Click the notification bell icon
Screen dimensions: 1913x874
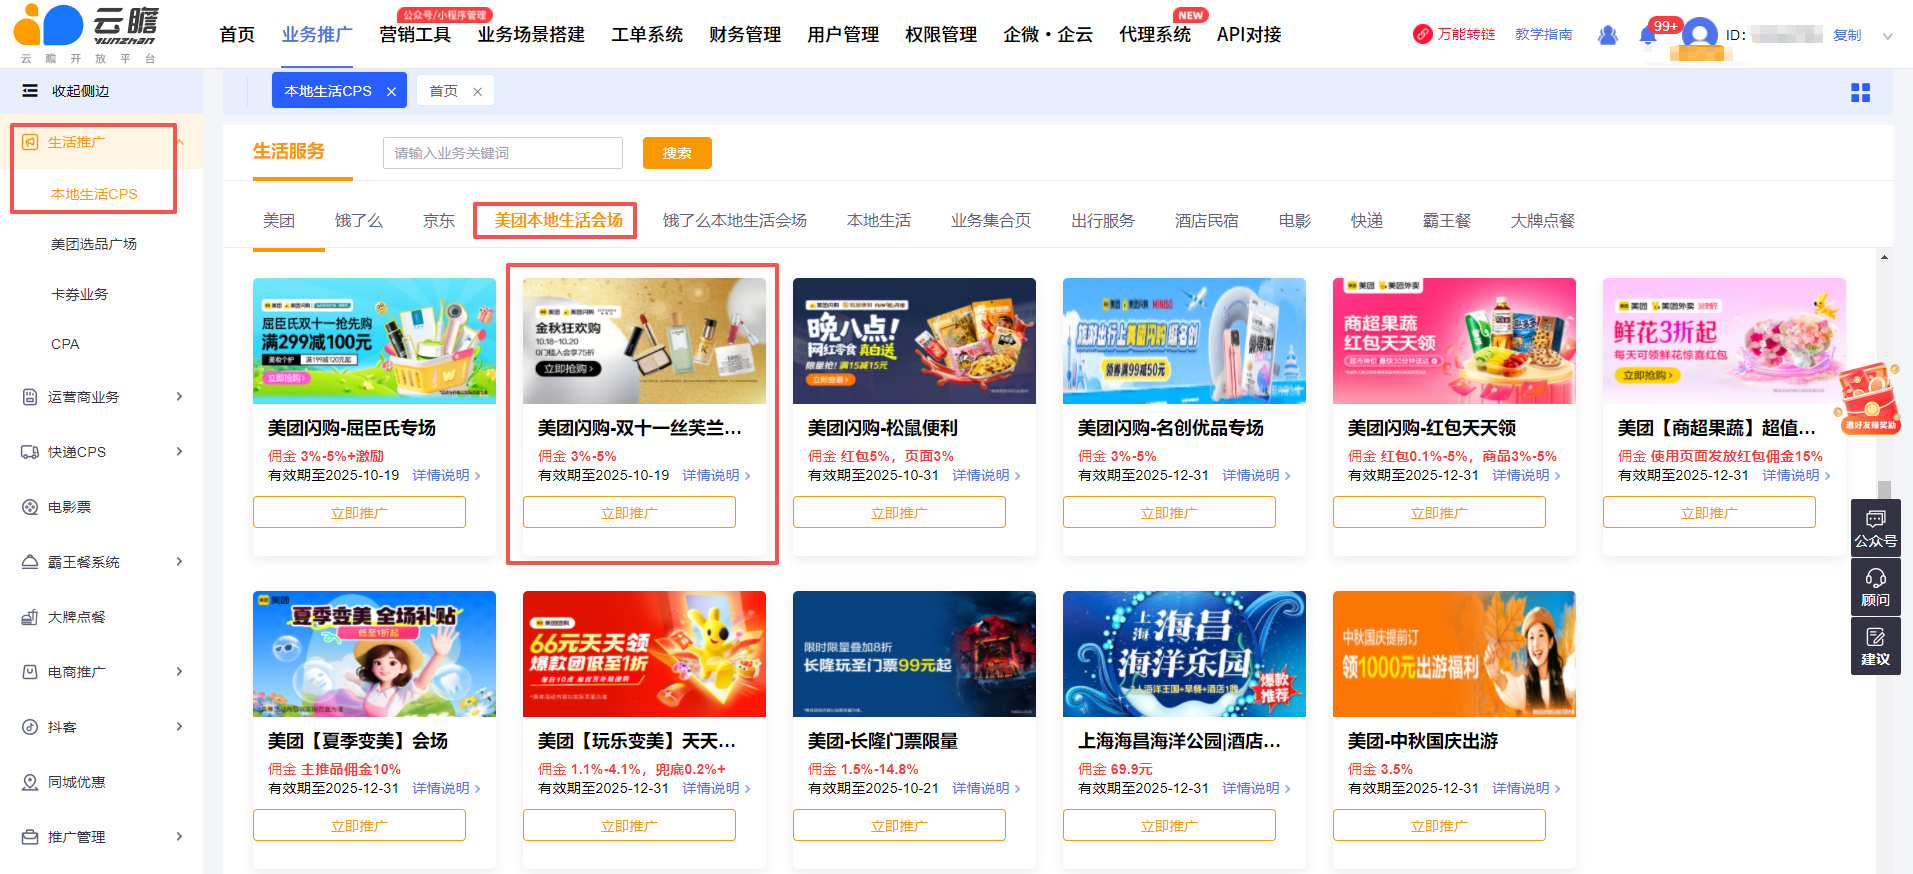(1647, 36)
